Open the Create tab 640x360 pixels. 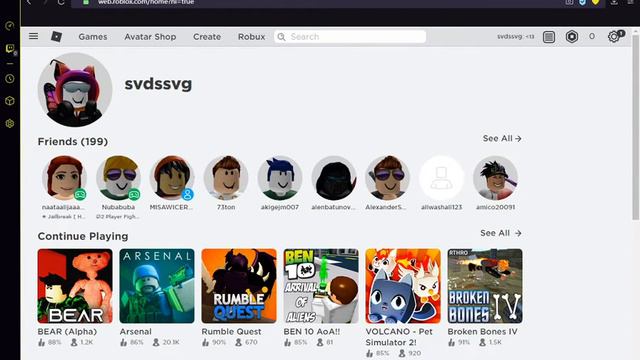click(207, 37)
